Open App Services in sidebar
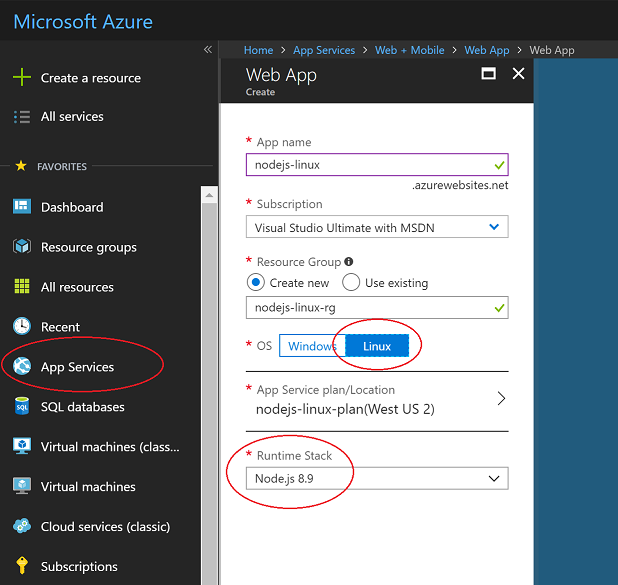 tap(77, 367)
